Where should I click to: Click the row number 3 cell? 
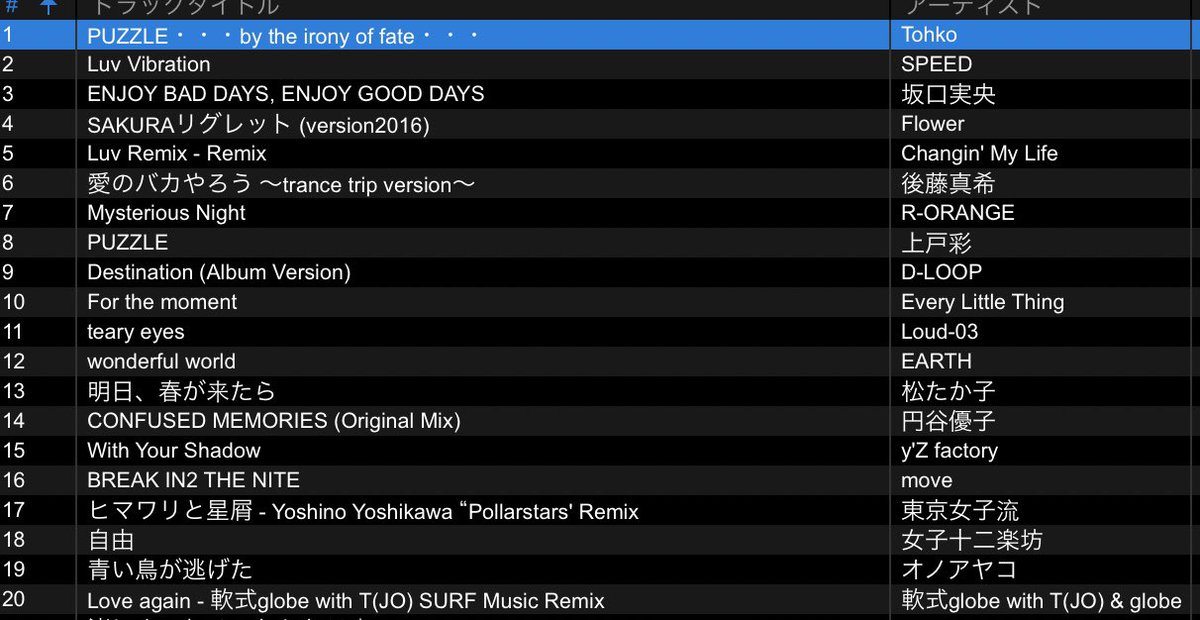8,94
